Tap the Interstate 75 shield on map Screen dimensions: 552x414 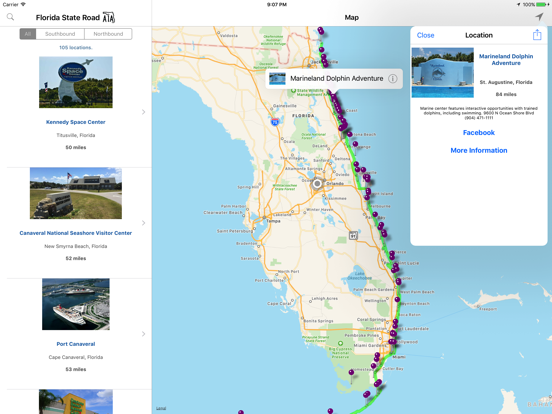tap(275, 122)
